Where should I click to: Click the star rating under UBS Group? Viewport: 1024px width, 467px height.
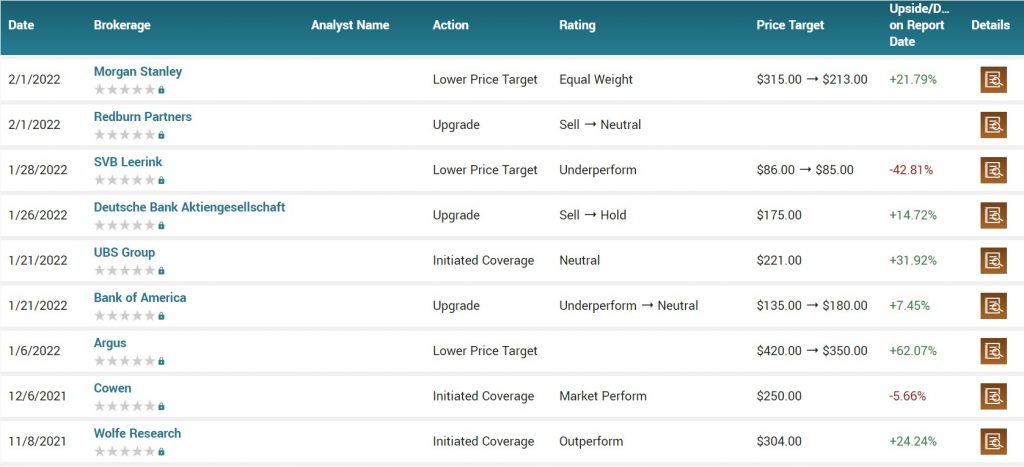(x=125, y=270)
